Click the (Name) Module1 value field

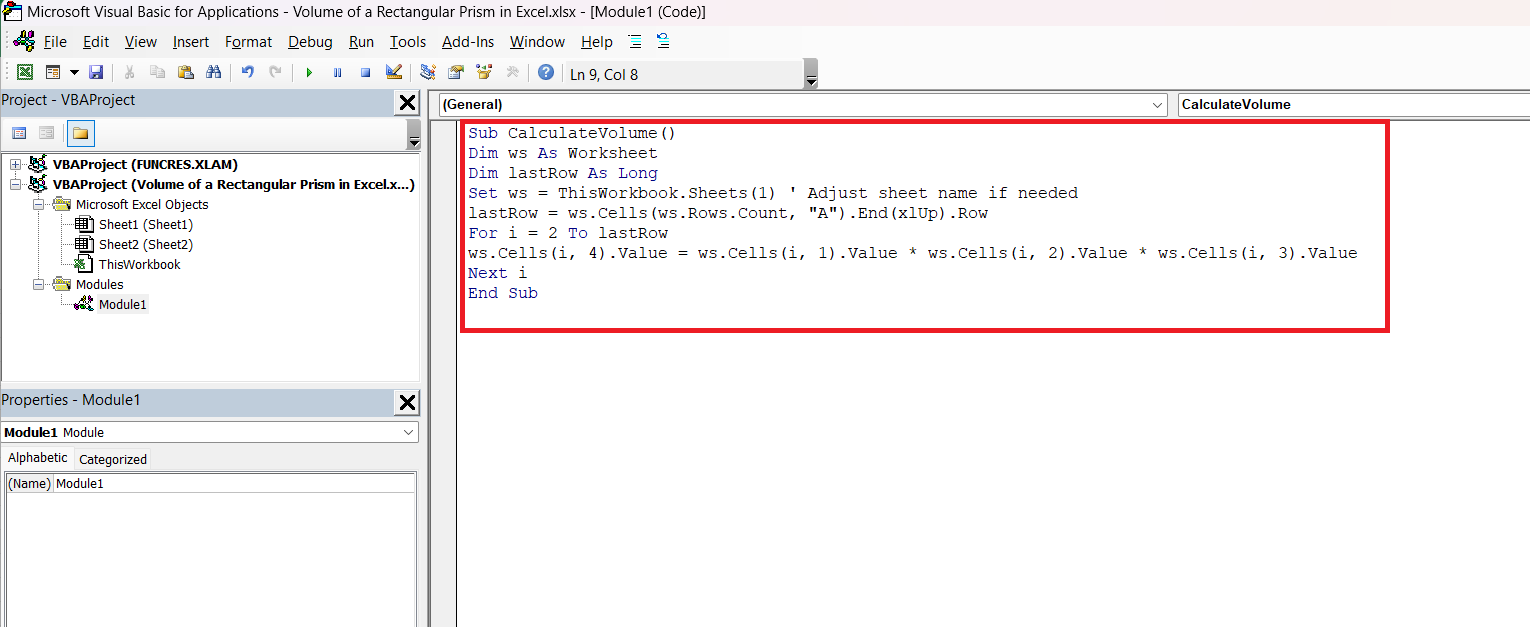point(234,483)
